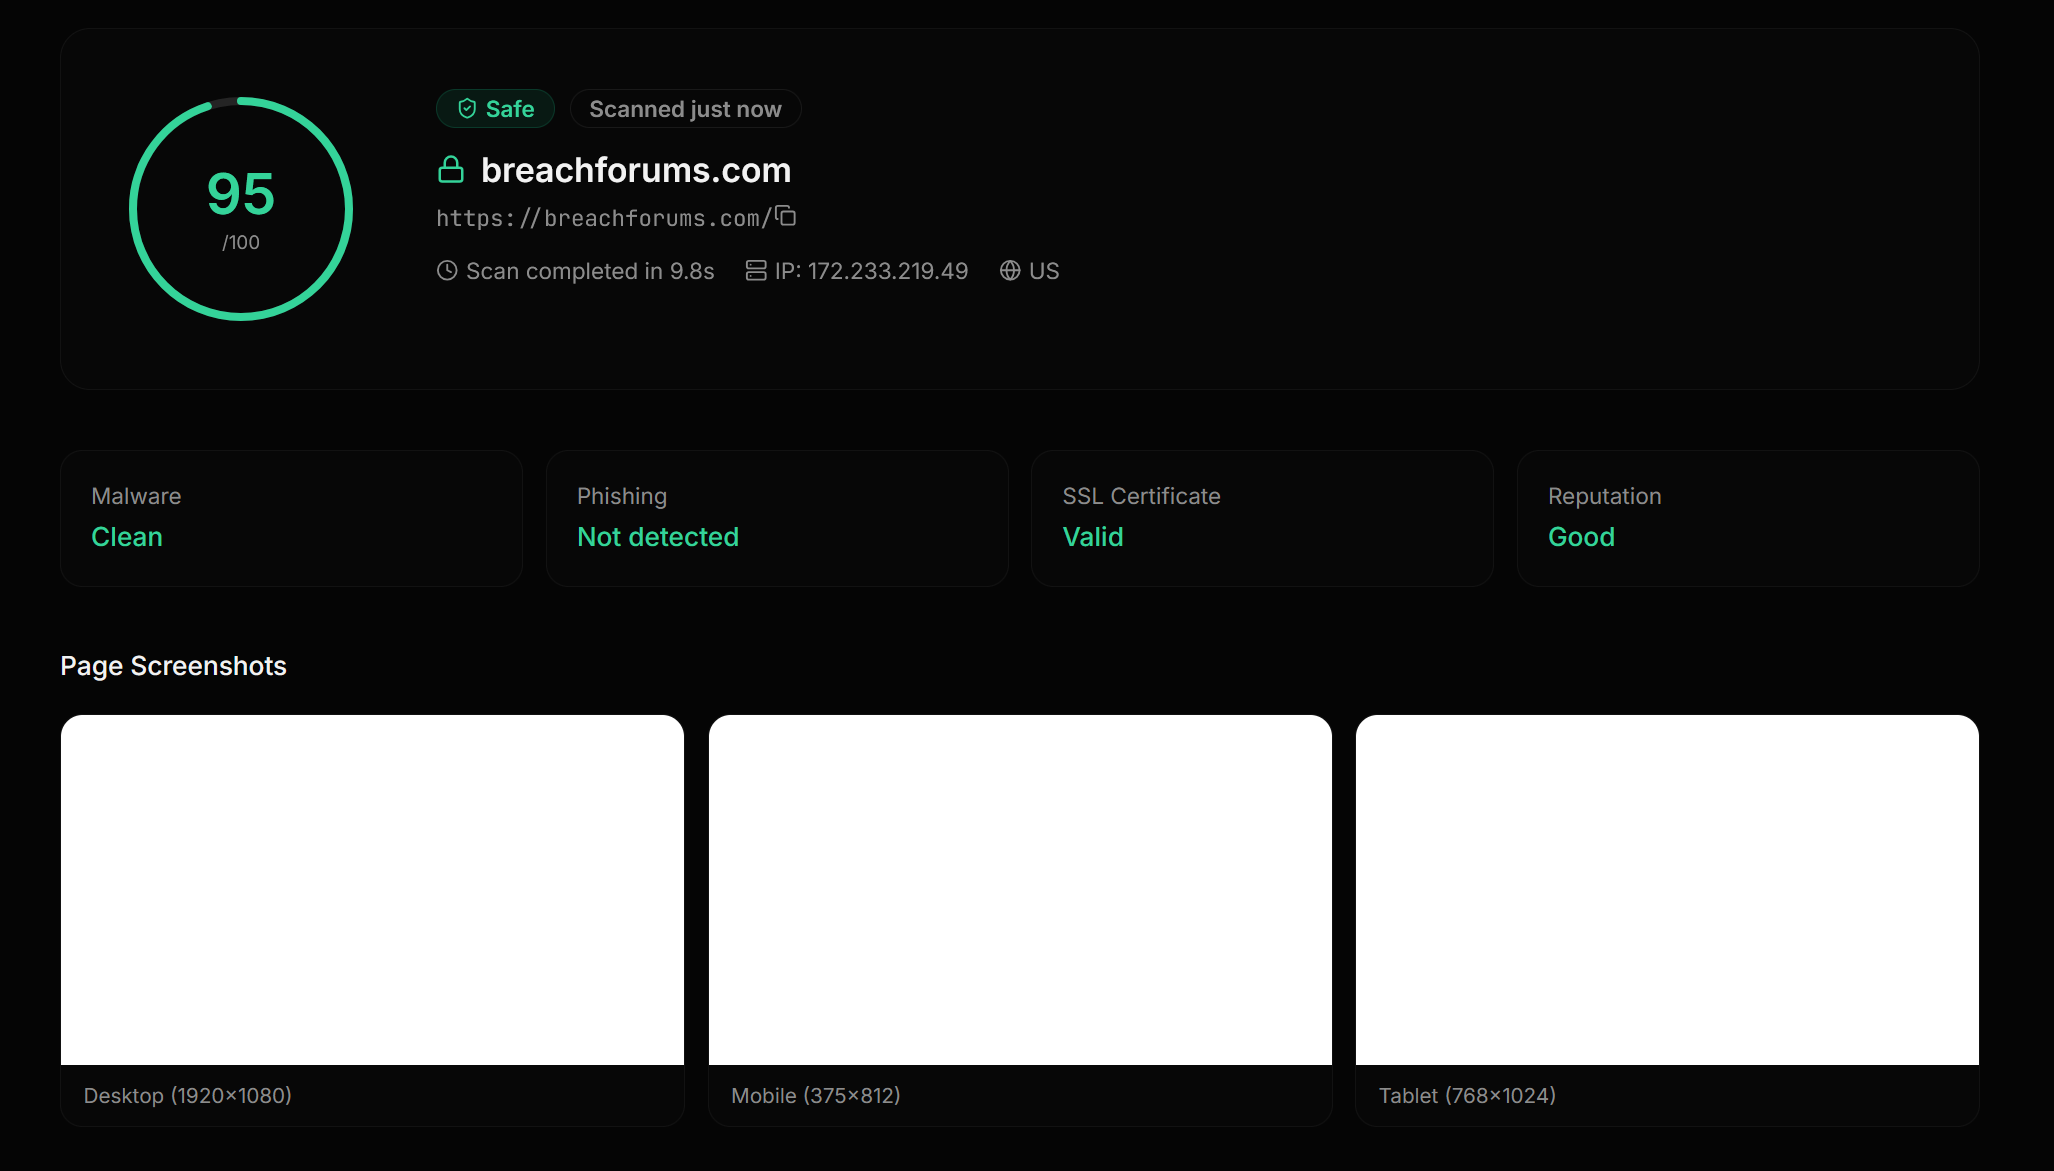Click the green padlock icon

point(451,170)
